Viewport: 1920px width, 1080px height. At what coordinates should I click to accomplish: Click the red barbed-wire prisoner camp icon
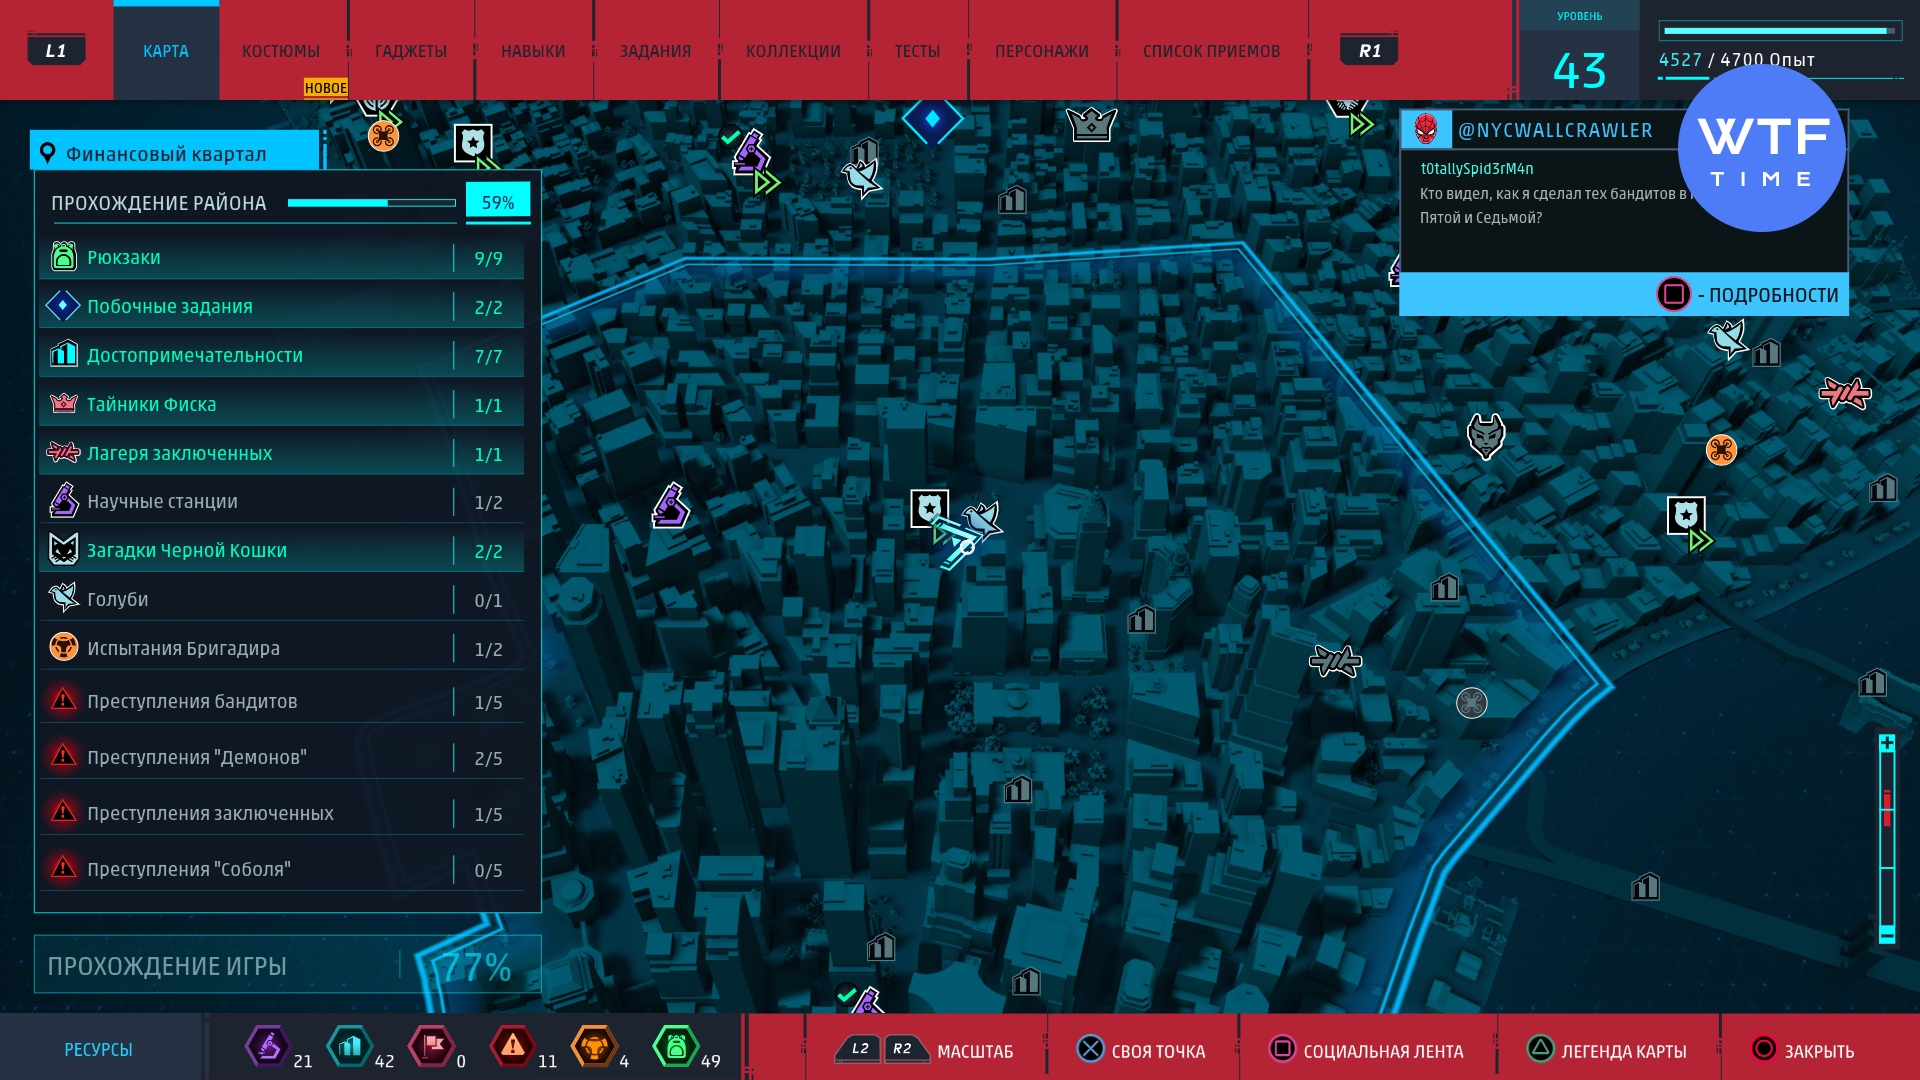pyautogui.click(x=1844, y=393)
